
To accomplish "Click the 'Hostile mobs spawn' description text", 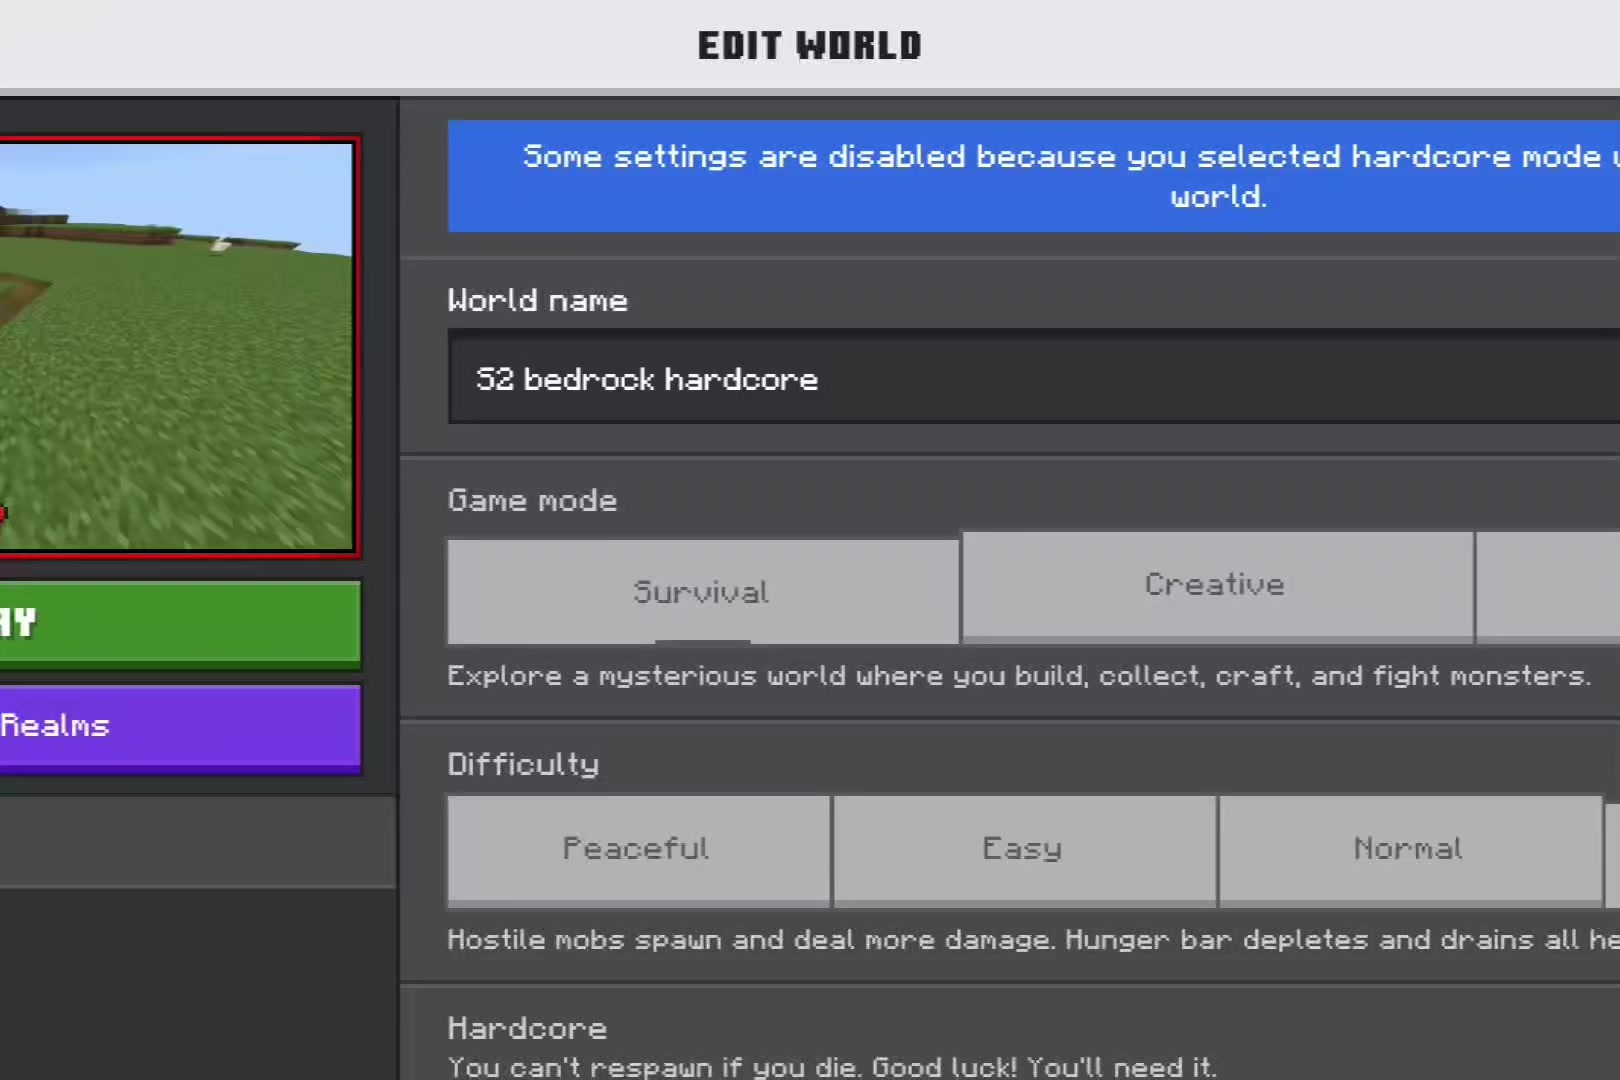I will point(1034,940).
